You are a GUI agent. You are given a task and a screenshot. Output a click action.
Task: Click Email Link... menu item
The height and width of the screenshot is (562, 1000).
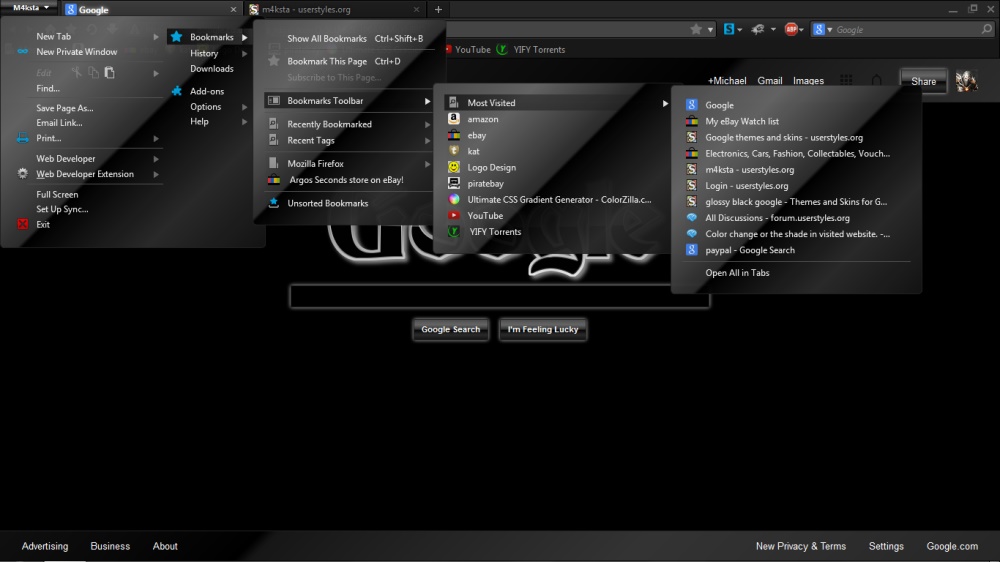pyautogui.click(x=59, y=123)
